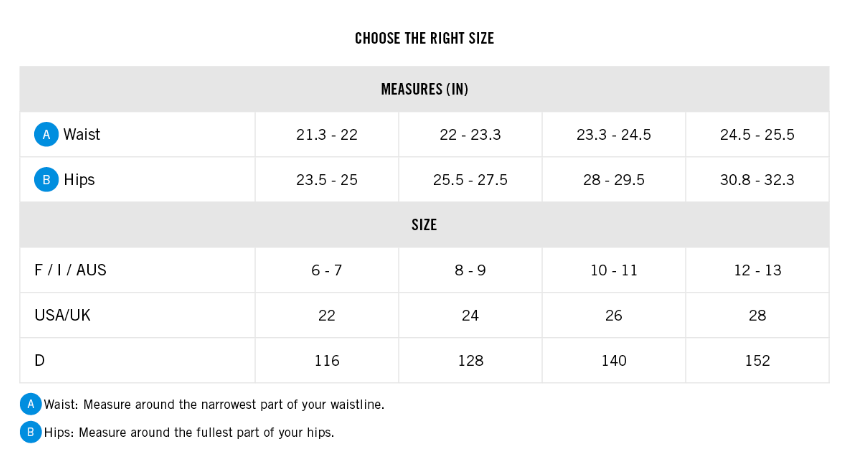Choose D size 140
This screenshot has width=857, height=462.
coord(614,360)
